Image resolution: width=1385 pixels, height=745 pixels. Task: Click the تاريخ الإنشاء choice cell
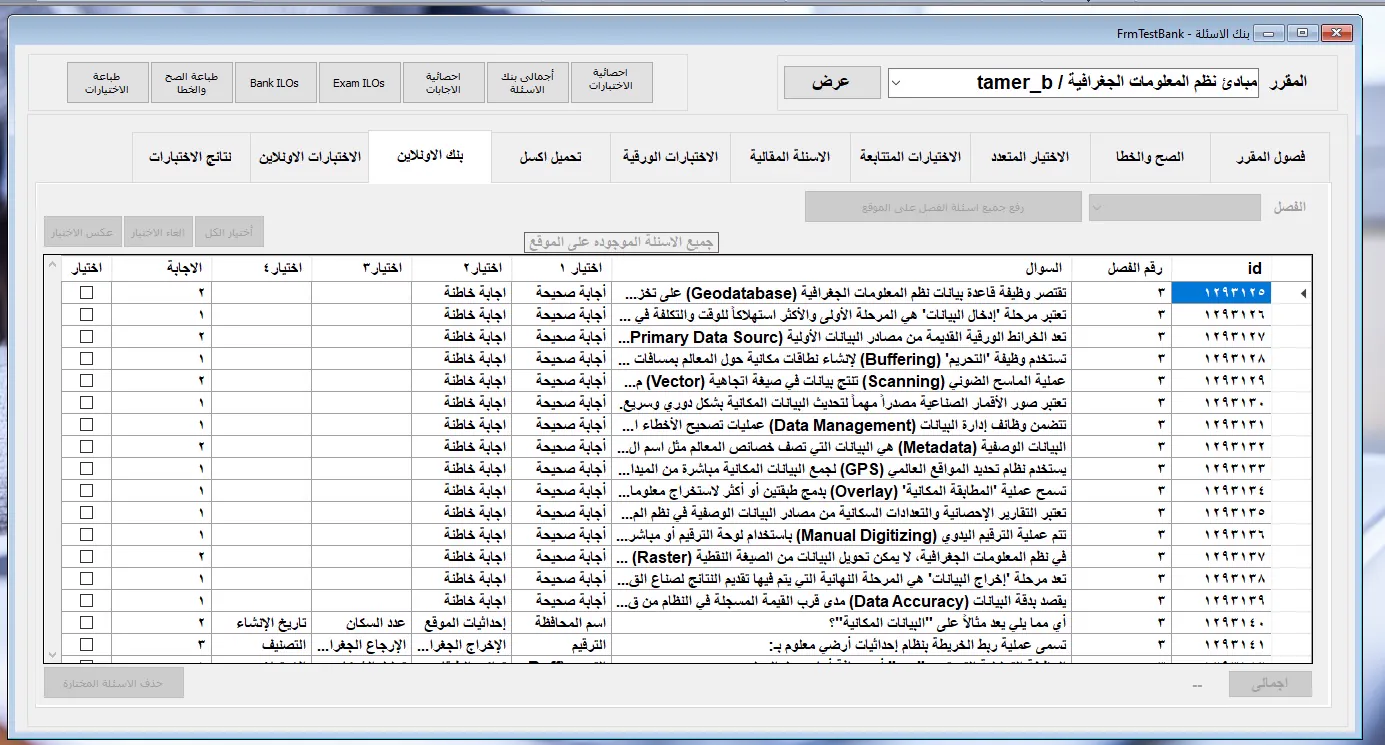coord(261,622)
